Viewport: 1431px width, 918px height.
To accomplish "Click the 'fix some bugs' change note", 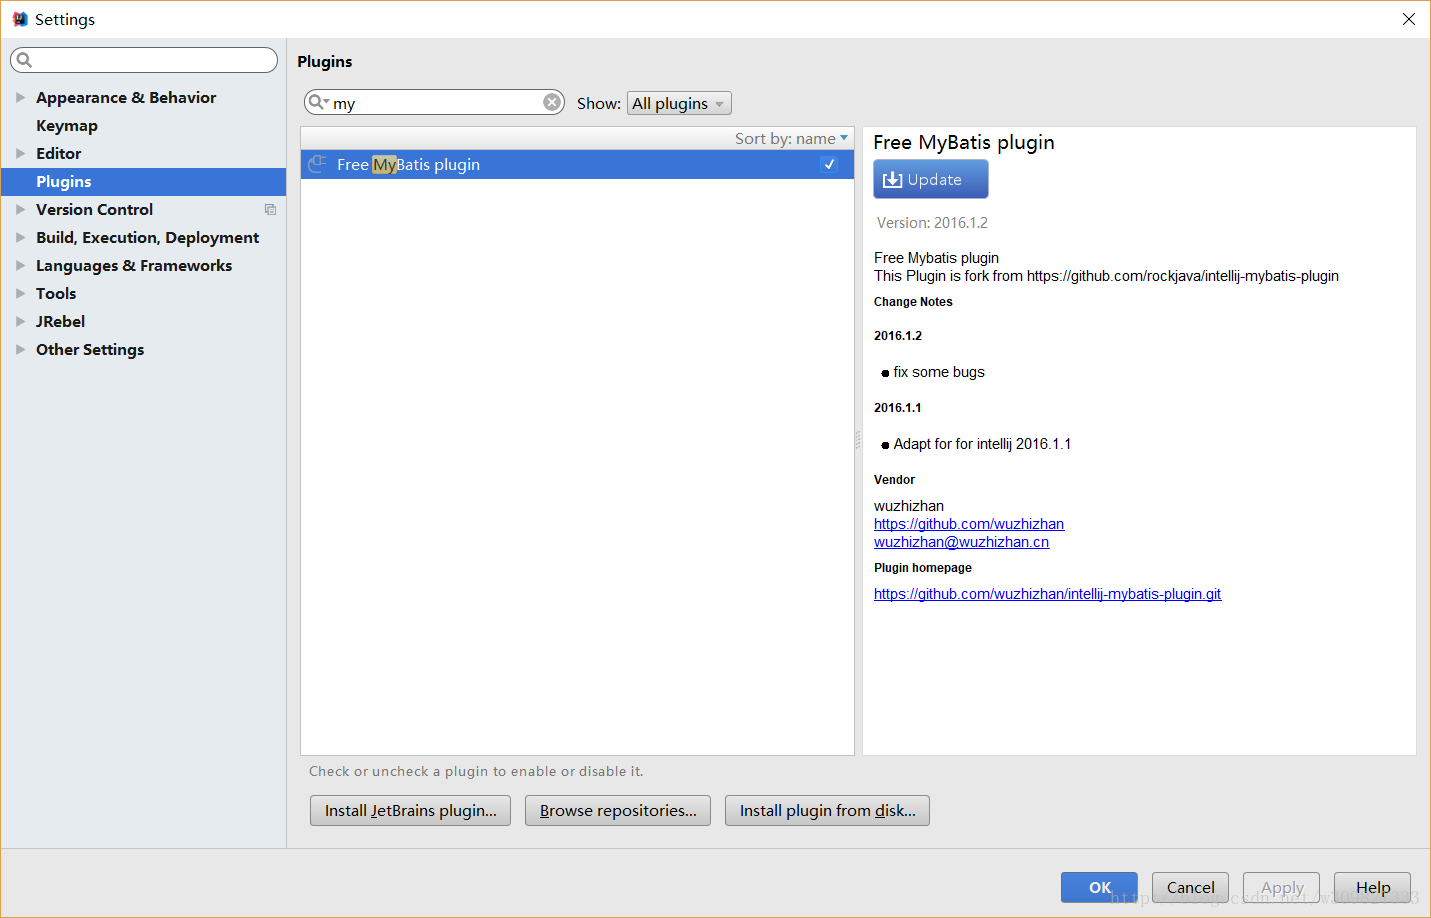I will point(939,372).
